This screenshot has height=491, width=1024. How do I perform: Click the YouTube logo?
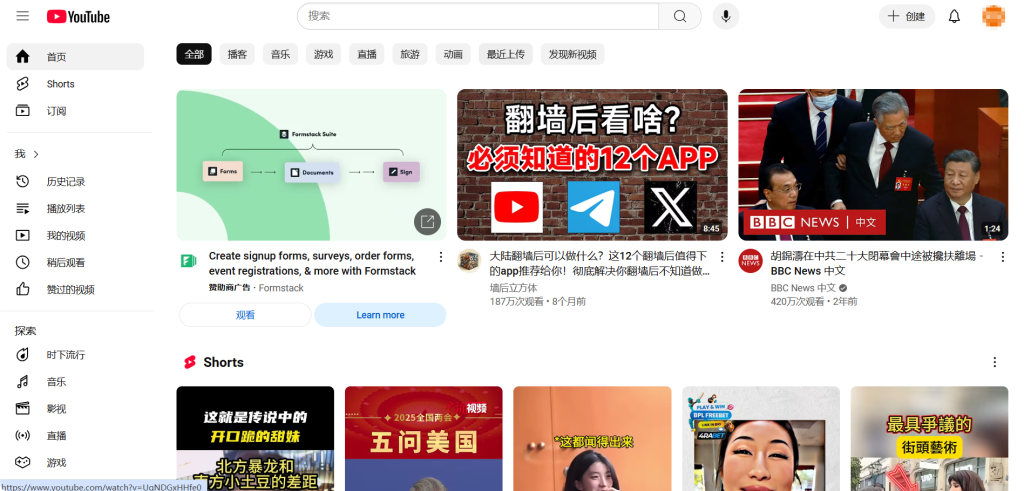click(78, 16)
